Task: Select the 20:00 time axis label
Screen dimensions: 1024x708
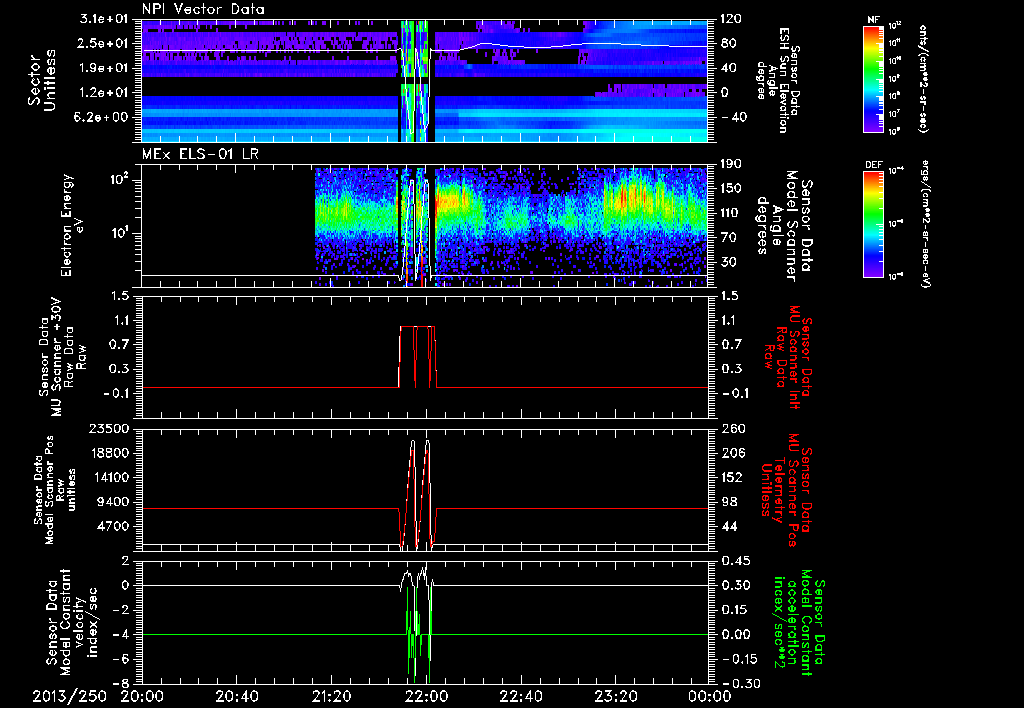Action: pos(142,696)
